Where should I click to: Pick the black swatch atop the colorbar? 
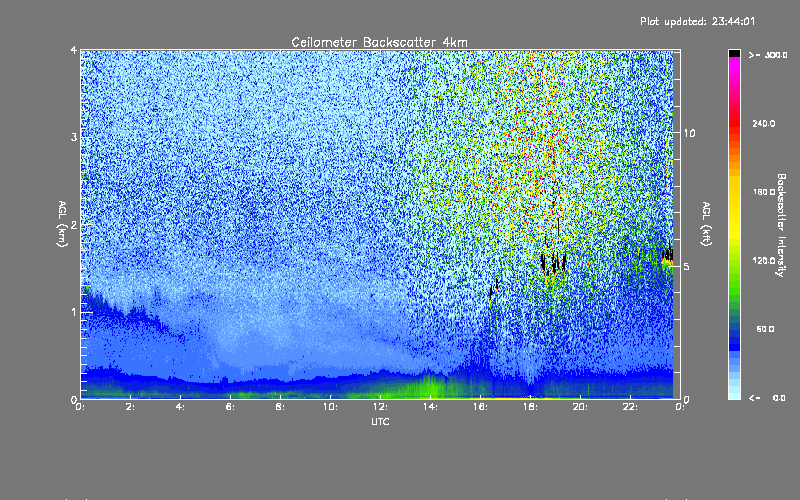point(734,53)
